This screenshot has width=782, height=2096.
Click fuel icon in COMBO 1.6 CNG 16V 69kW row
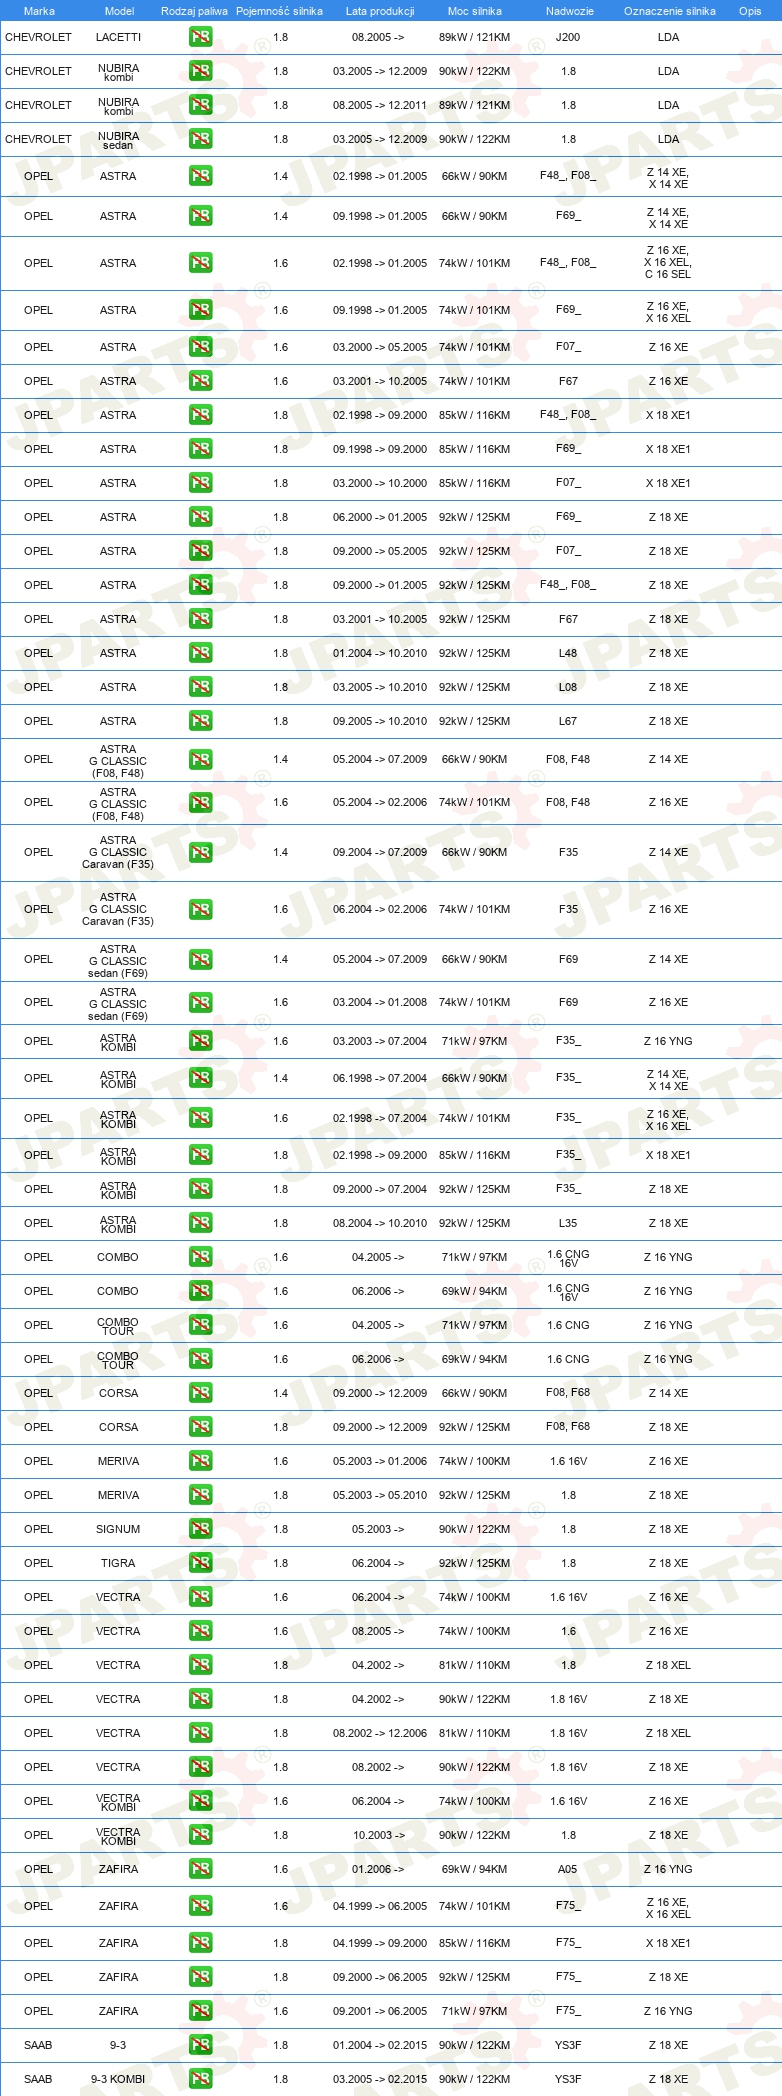[200, 1291]
